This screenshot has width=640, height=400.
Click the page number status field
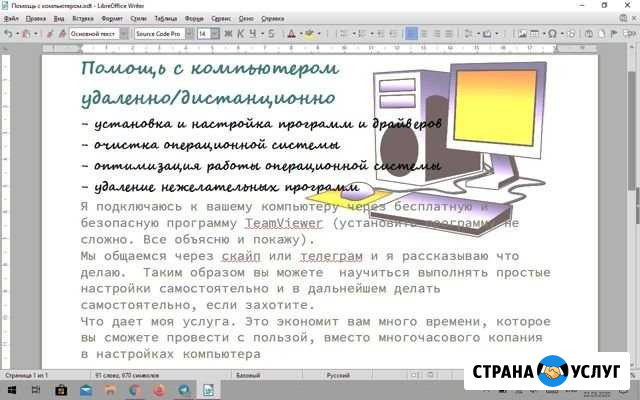[x=26, y=375]
